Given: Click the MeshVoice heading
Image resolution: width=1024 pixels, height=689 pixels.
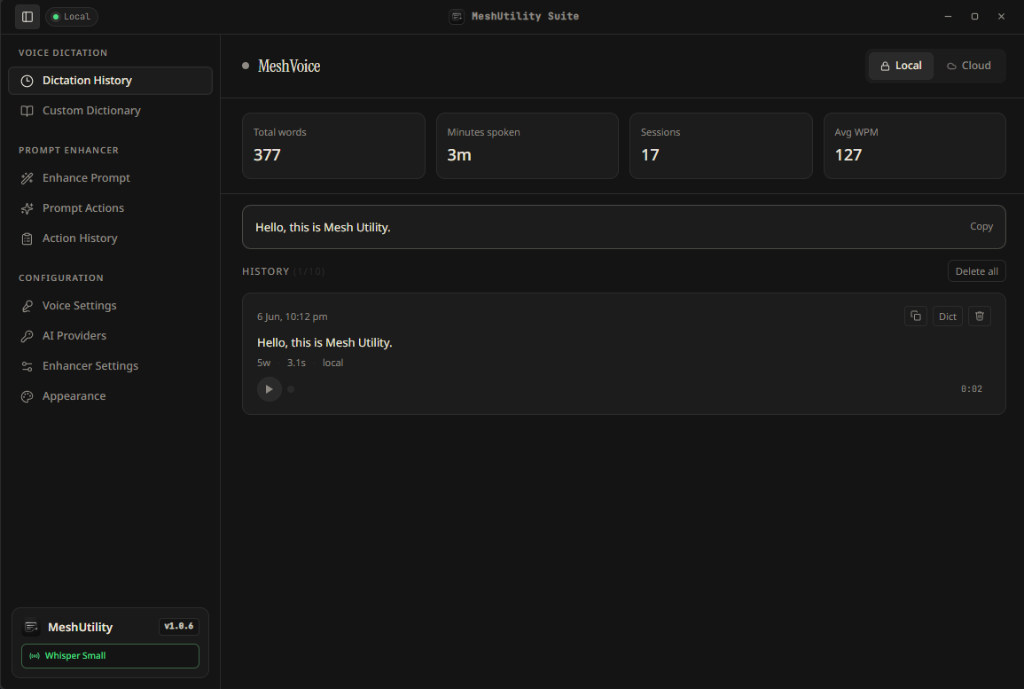Looking at the screenshot, I should point(289,66).
